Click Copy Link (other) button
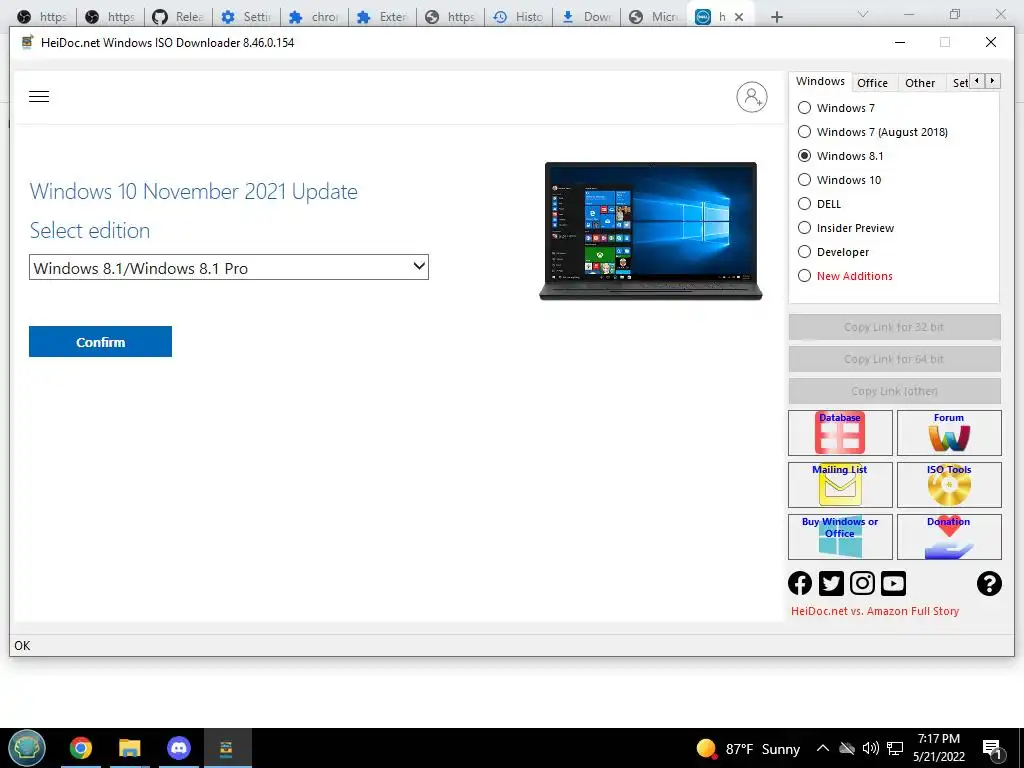Image resolution: width=1024 pixels, height=768 pixels. (894, 391)
